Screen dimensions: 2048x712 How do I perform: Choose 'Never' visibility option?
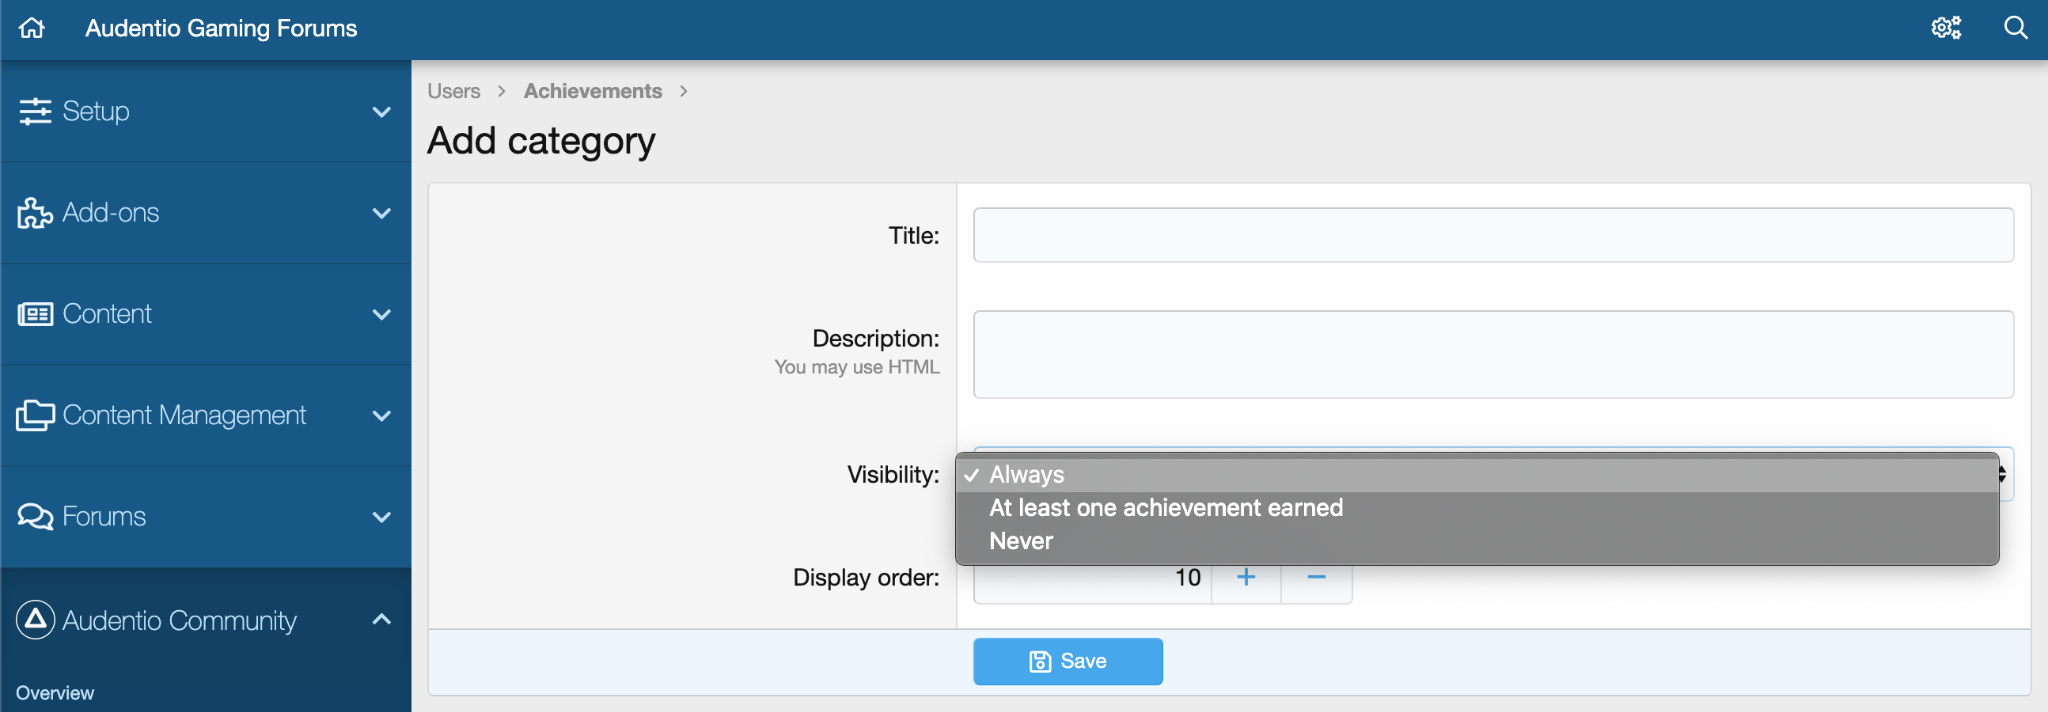(x=1021, y=541)
